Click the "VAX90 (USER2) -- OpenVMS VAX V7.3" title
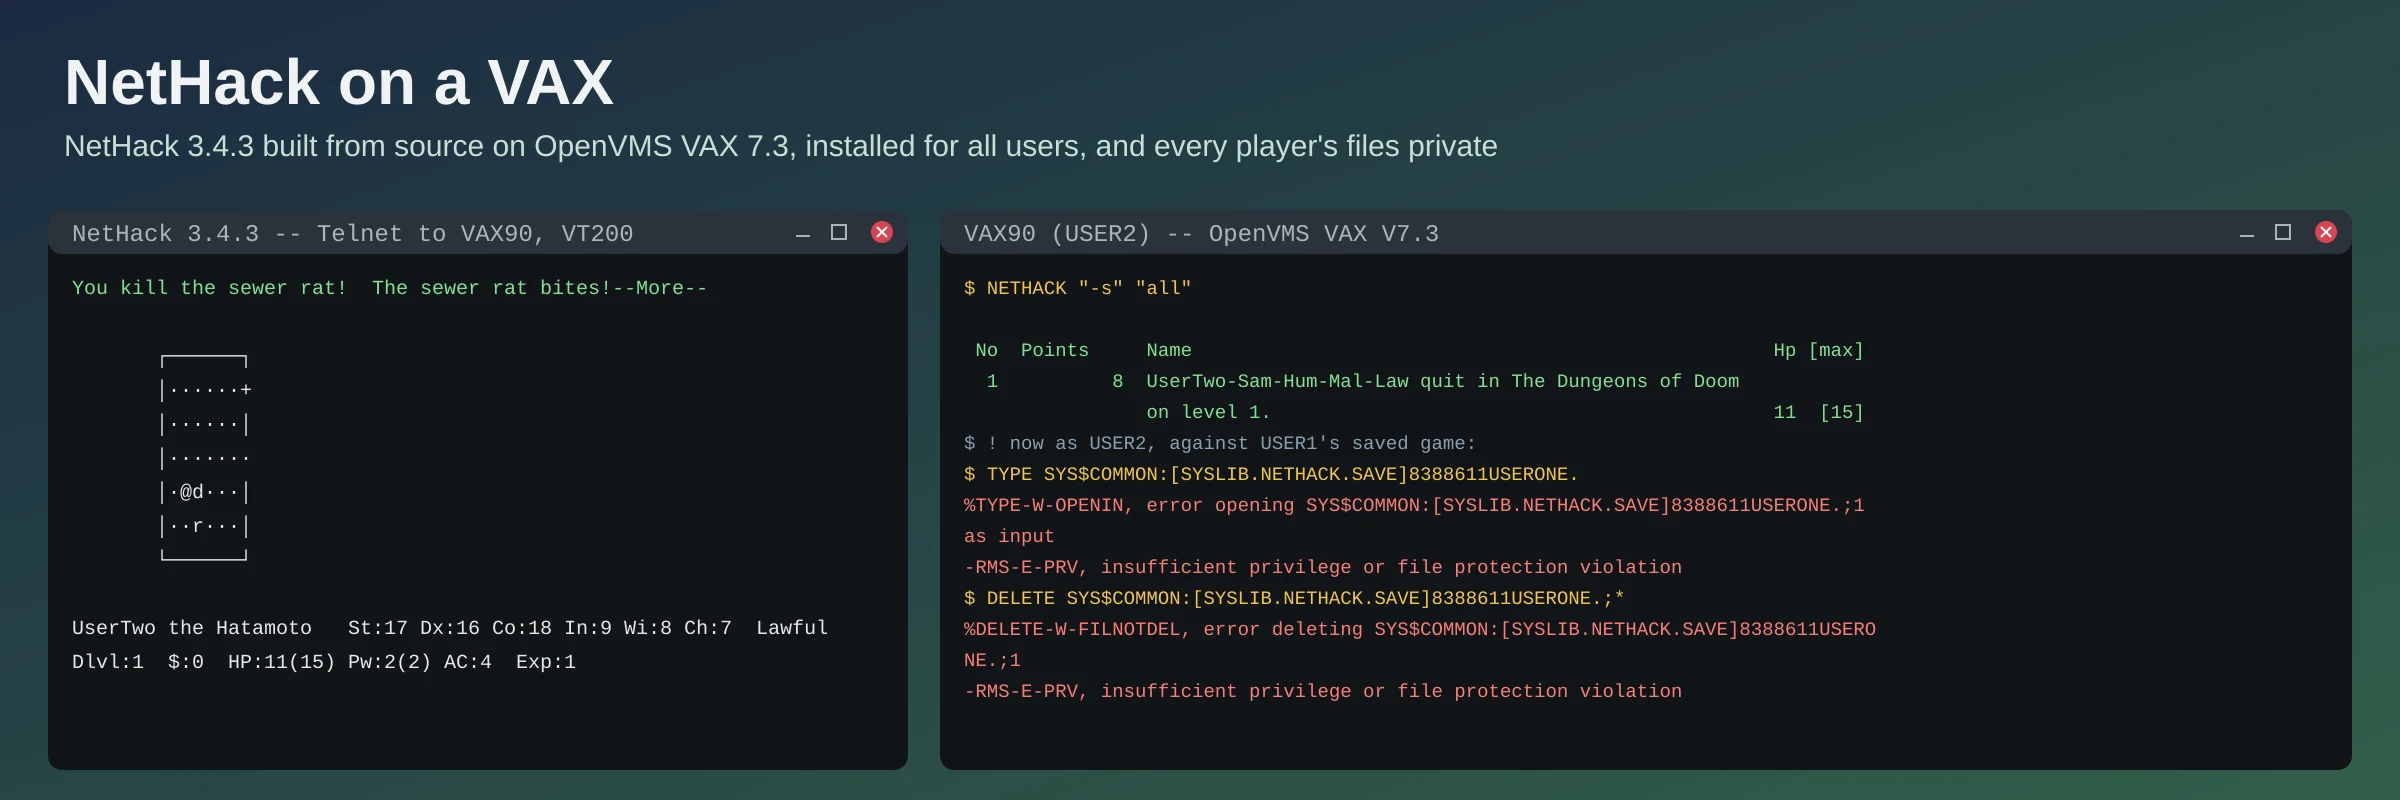Image resolution: width=2400 pixels, height=800 pixels. point(1201,234)
